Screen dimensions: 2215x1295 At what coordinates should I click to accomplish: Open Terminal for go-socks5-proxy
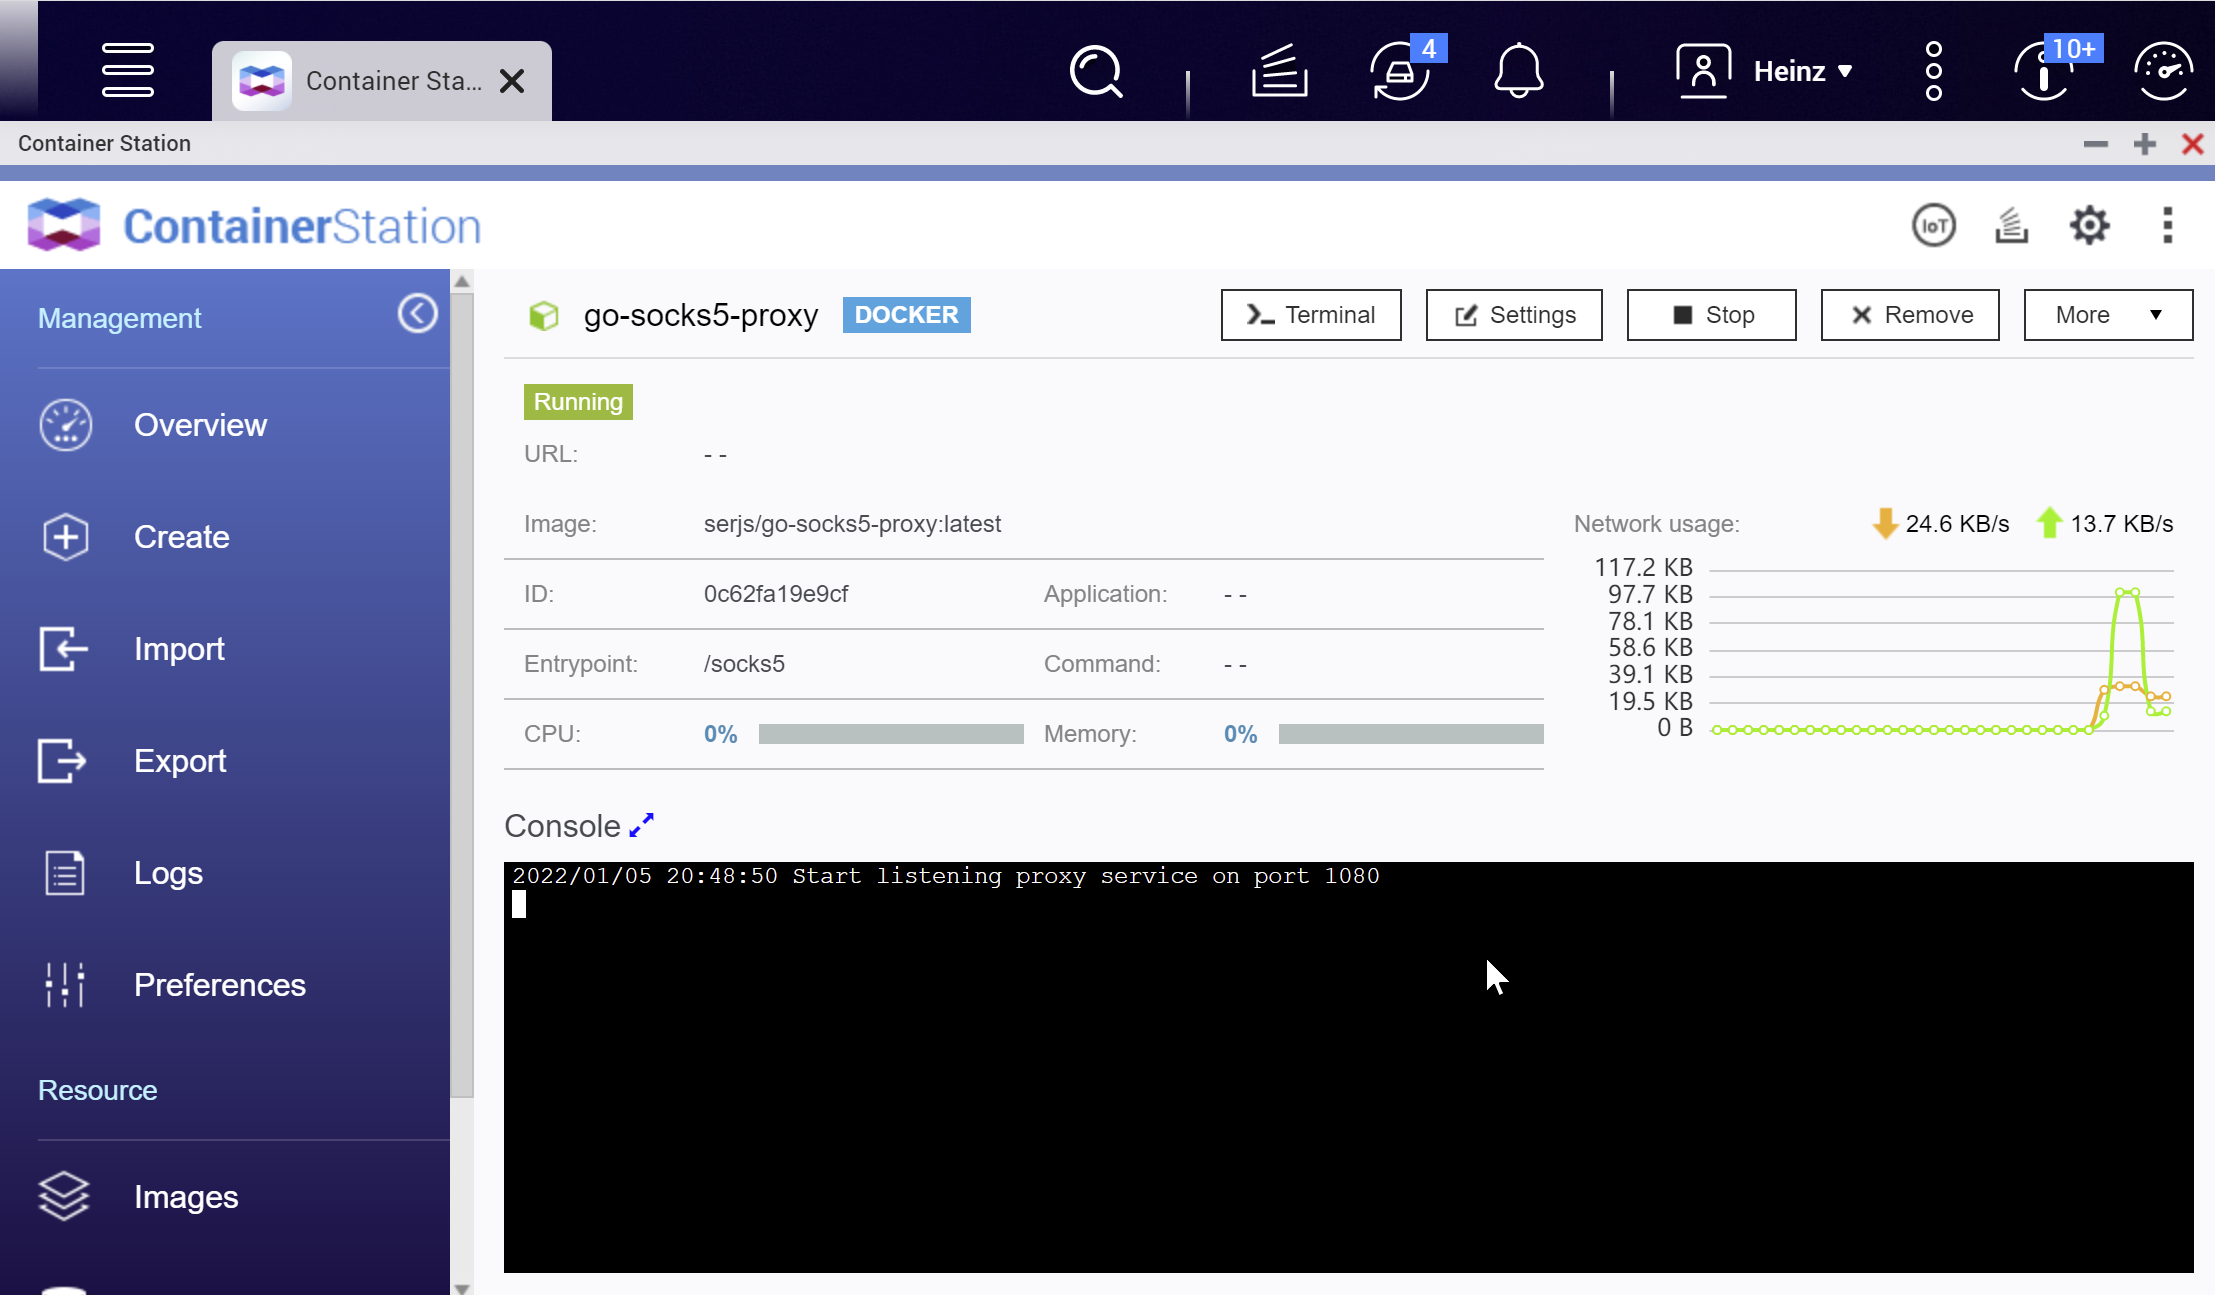click(1310, 315)
